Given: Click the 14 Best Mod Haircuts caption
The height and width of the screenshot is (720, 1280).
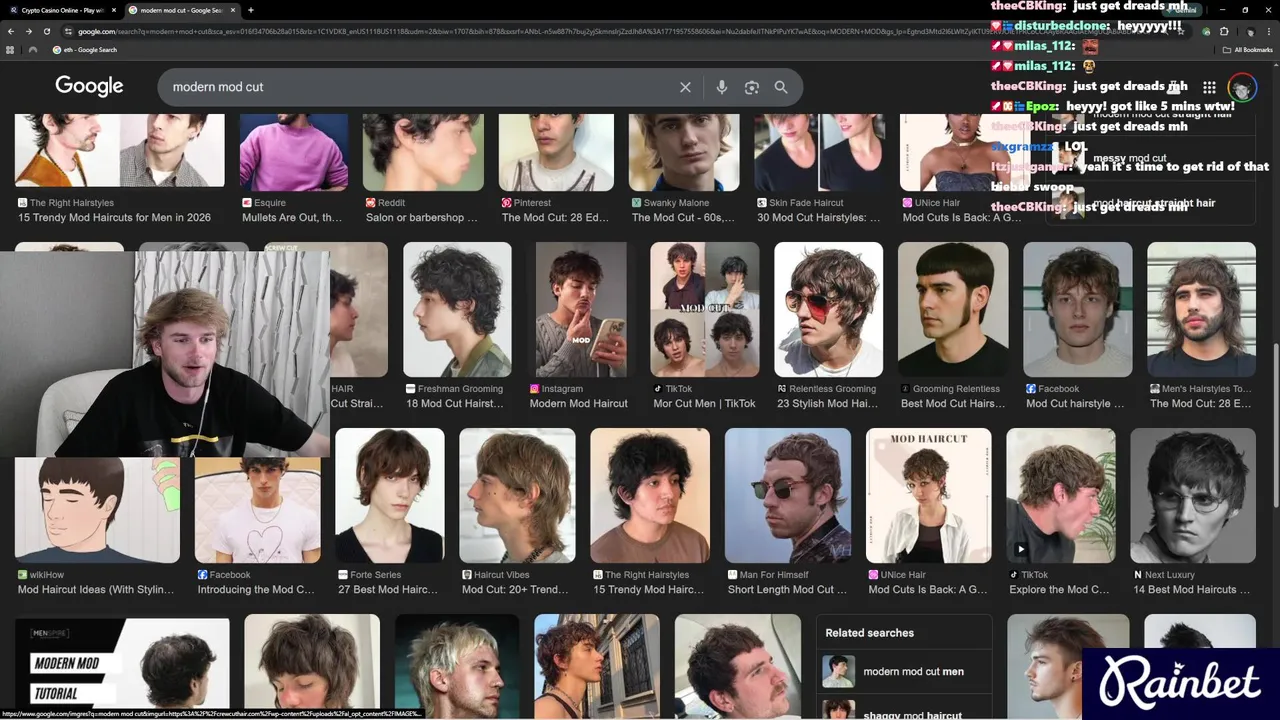Looking at the screenshot, I should click(1192, 589).
